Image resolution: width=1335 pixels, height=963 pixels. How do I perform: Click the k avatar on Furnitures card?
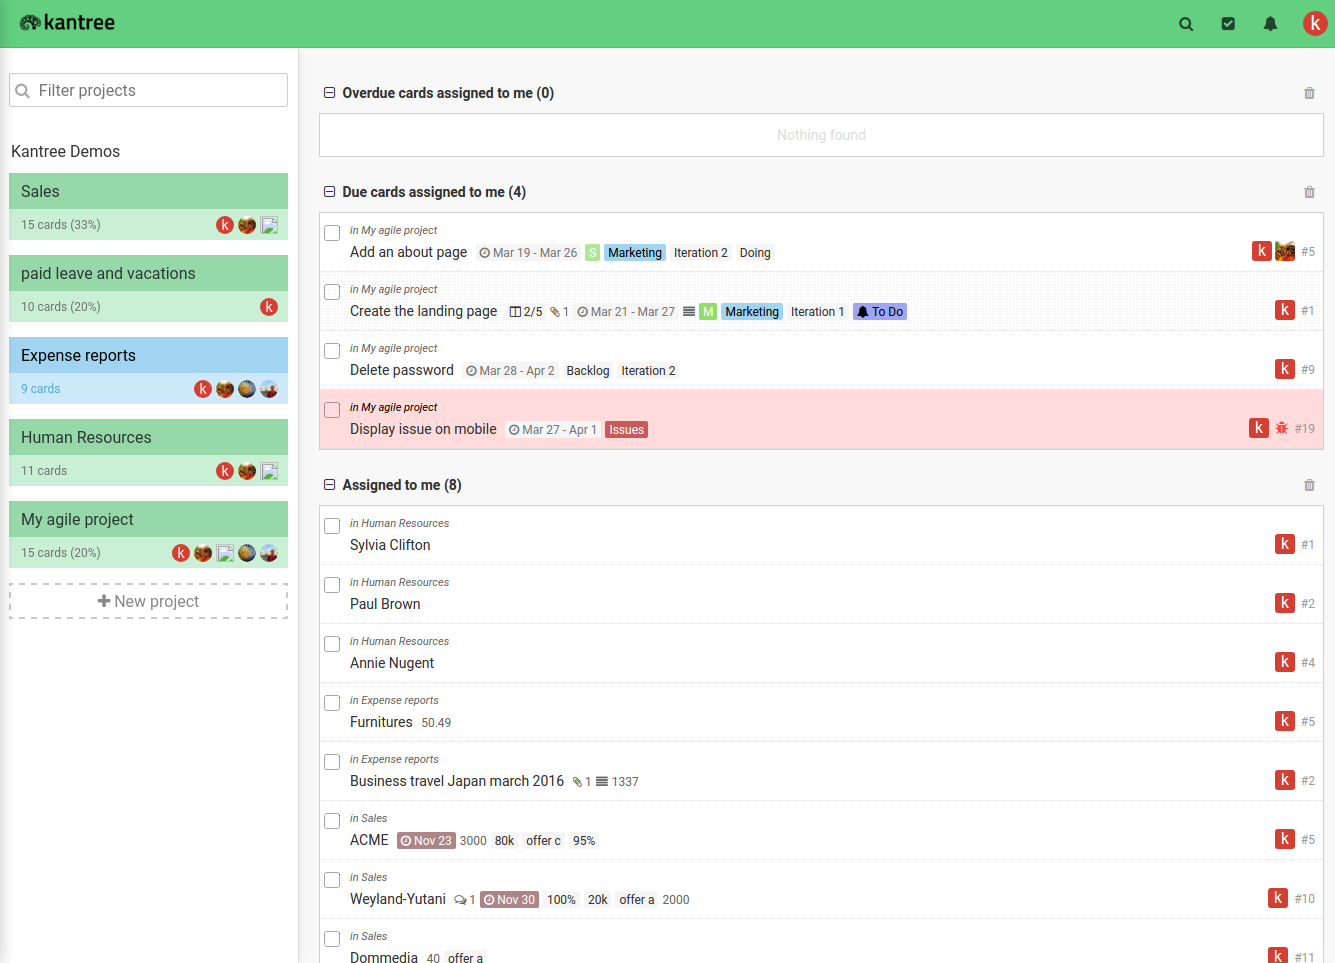tap(1285, 721)
